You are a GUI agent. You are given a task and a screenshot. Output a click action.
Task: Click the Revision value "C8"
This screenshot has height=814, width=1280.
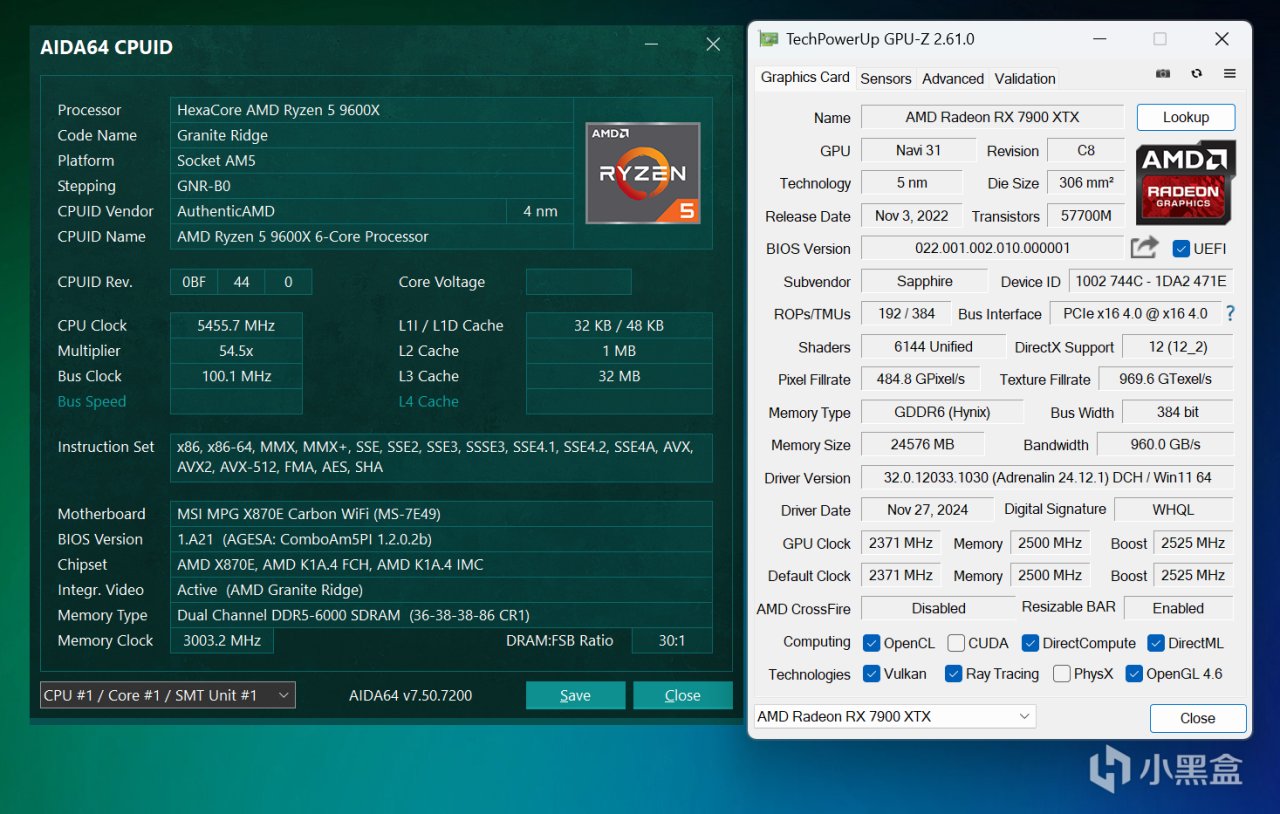[x=1086, y=150]
